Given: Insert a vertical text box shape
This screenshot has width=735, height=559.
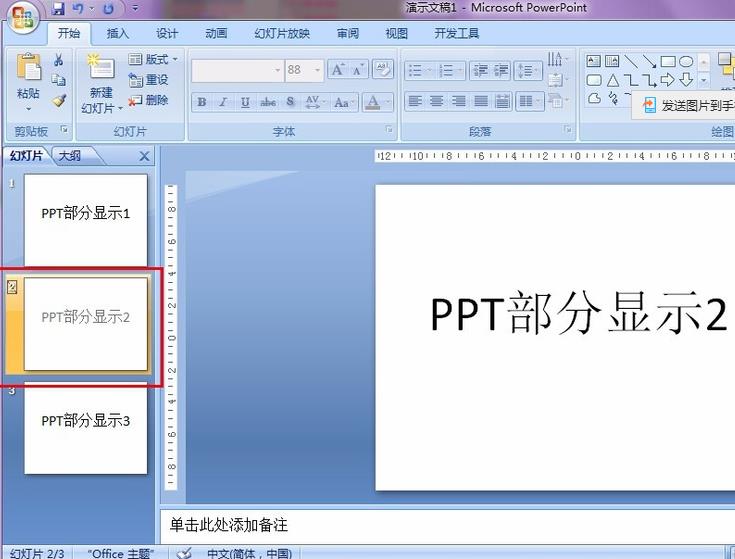Looking at the screenshot, I should (x=612, y=61).
